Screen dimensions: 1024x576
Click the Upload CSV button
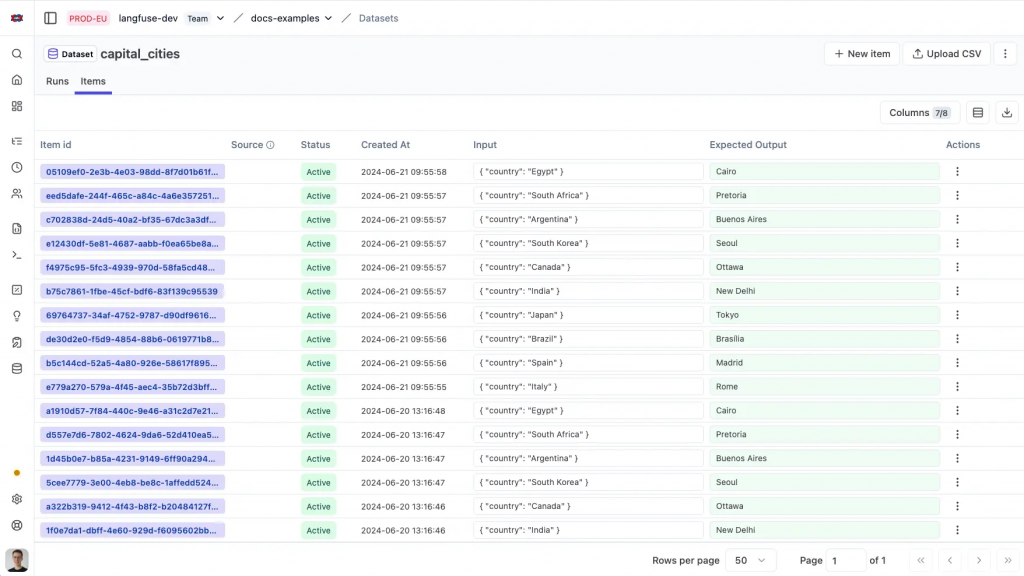point(946,54)
